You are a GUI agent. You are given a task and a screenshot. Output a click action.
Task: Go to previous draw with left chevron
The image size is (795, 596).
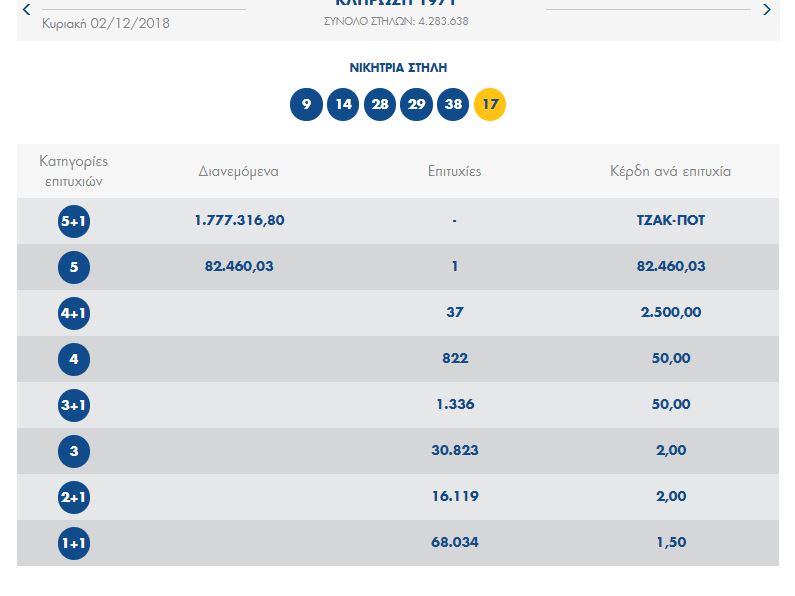click(x=27, y=10)
